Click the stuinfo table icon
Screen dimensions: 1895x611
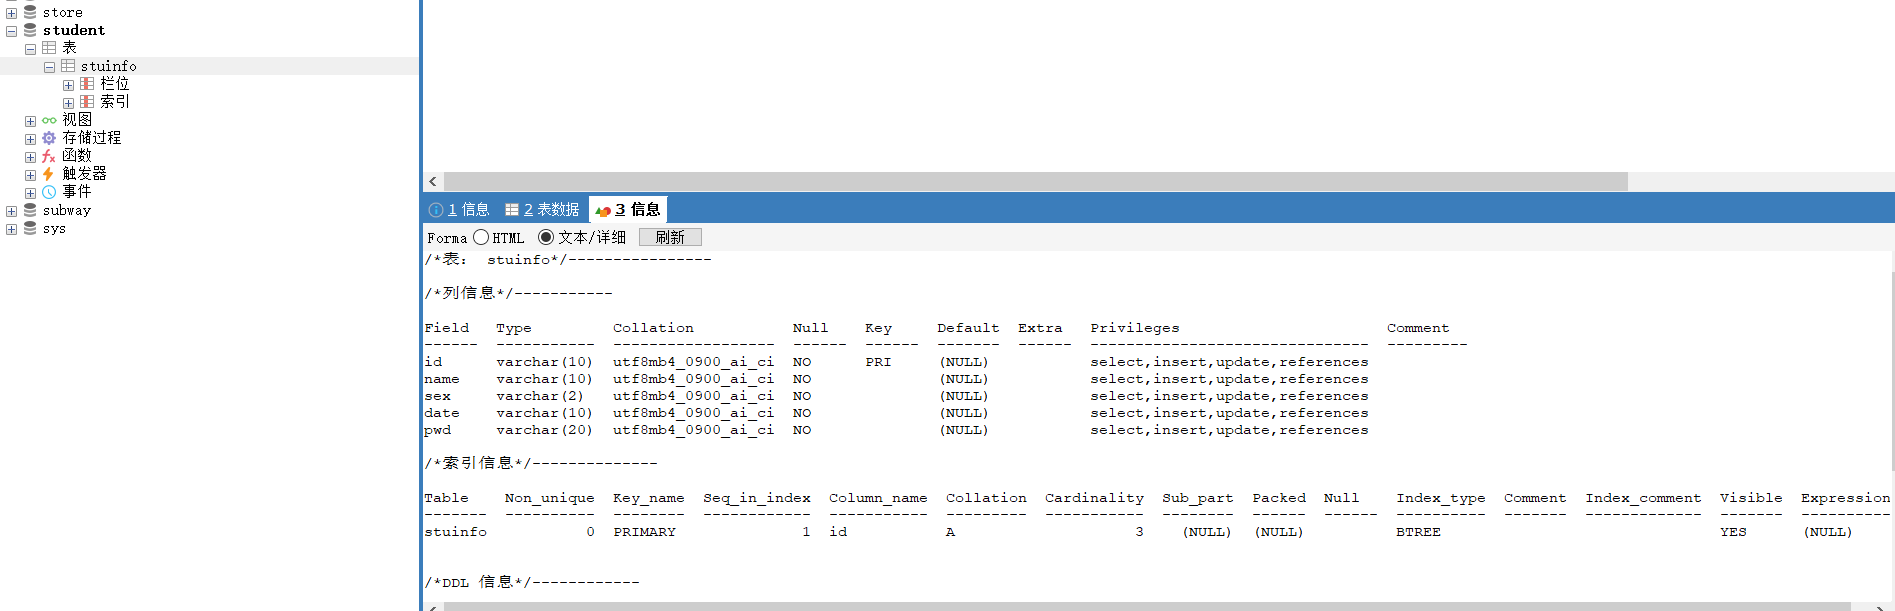(x=68, y=65)
